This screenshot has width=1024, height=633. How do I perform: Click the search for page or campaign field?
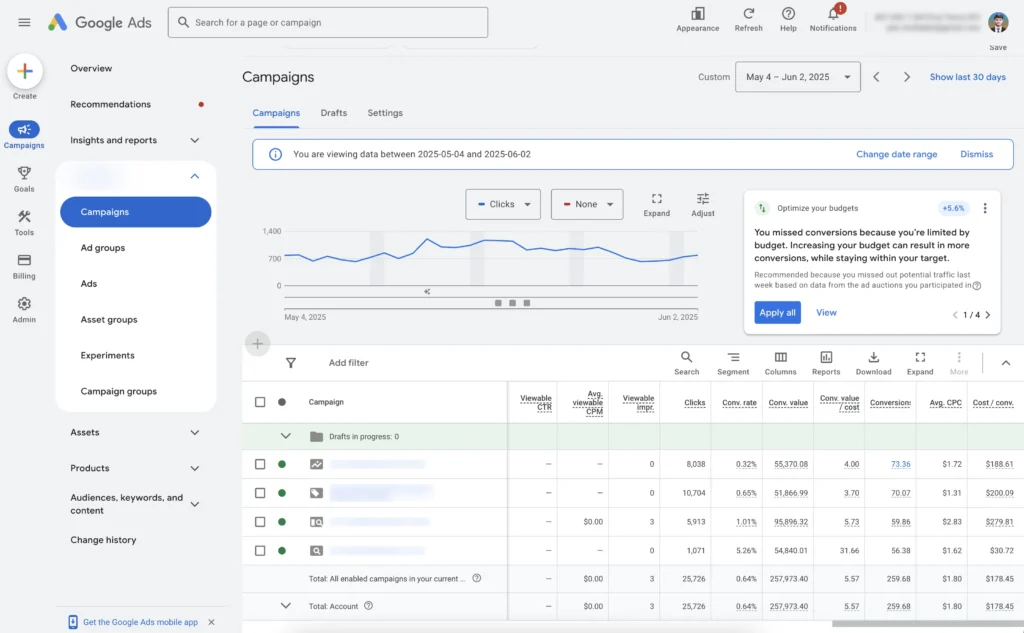328,22
